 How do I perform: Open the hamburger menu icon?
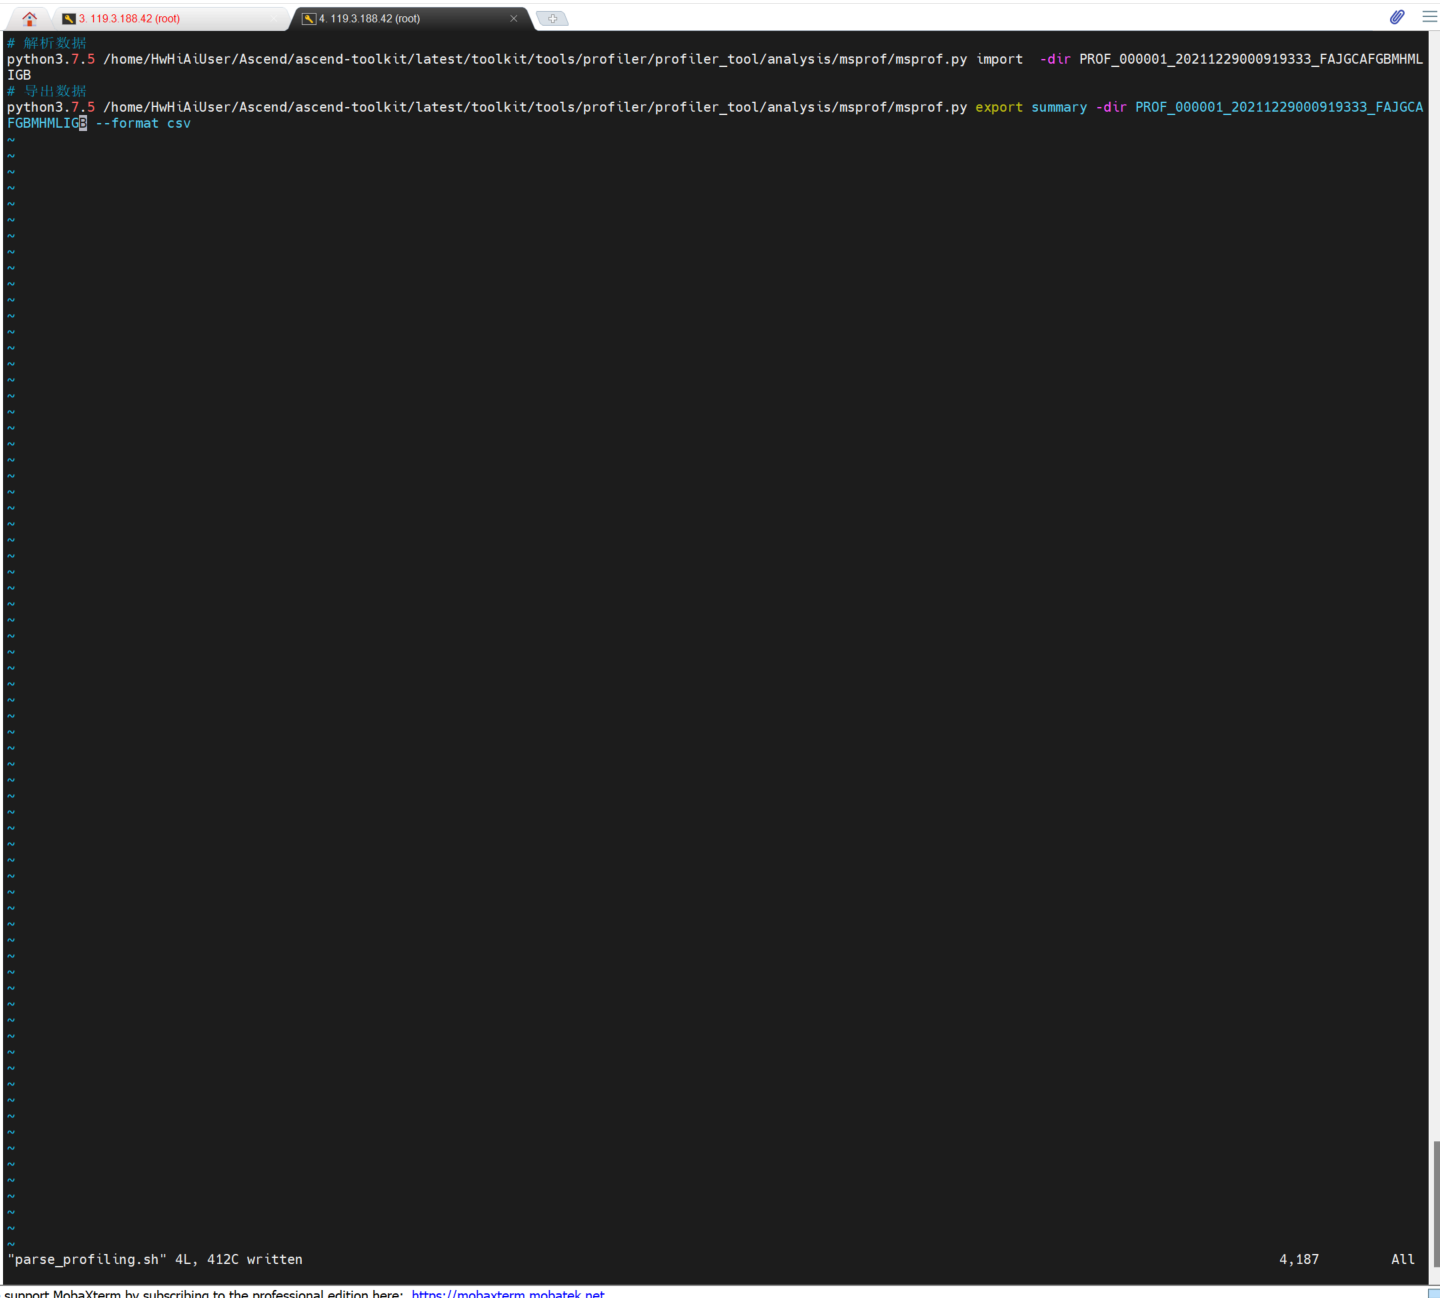(x=1429, y=17)
